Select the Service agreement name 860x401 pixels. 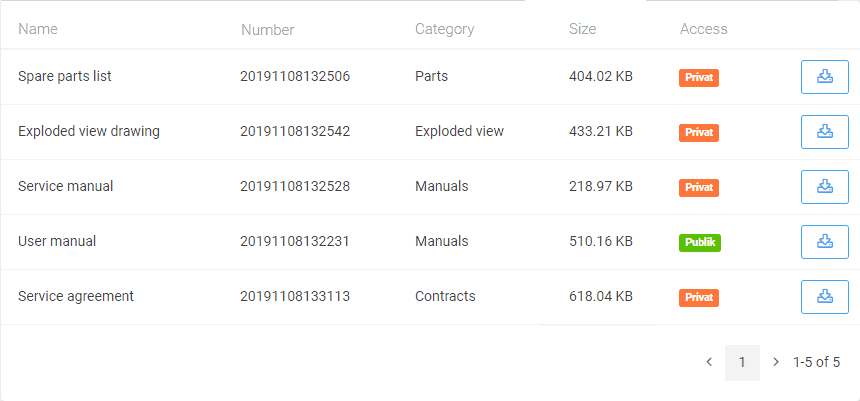(76, 296)
